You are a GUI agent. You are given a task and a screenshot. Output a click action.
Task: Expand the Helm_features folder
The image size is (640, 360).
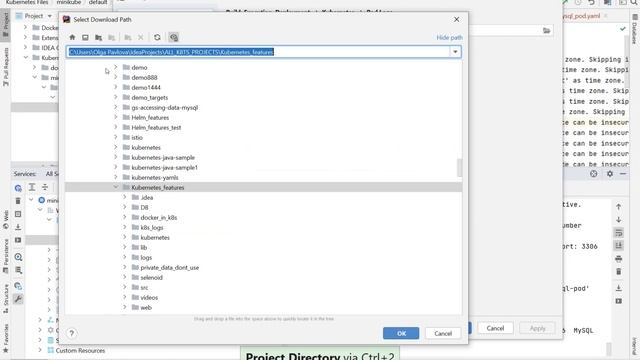click(116, 117)
